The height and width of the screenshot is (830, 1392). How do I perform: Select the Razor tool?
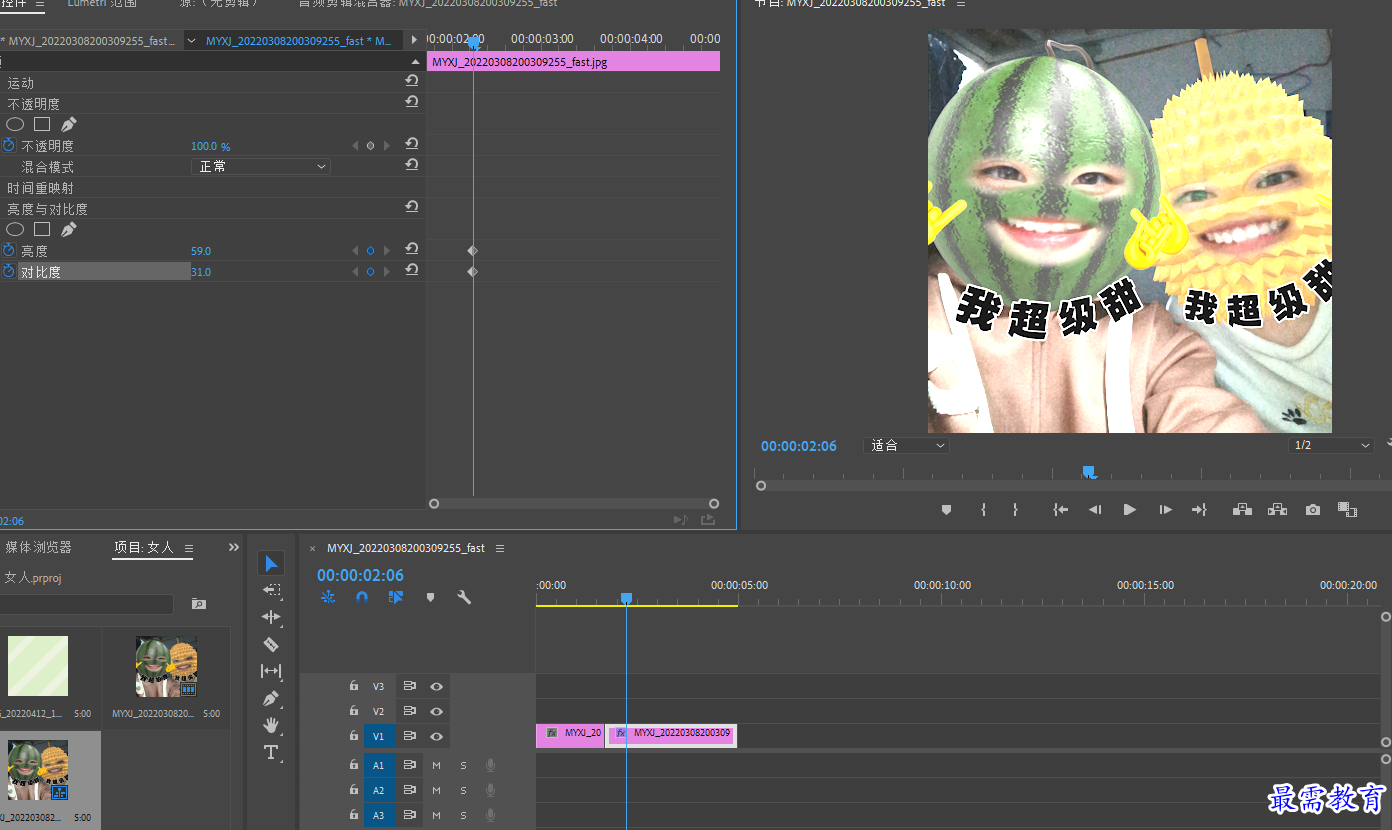pos(271,644)
